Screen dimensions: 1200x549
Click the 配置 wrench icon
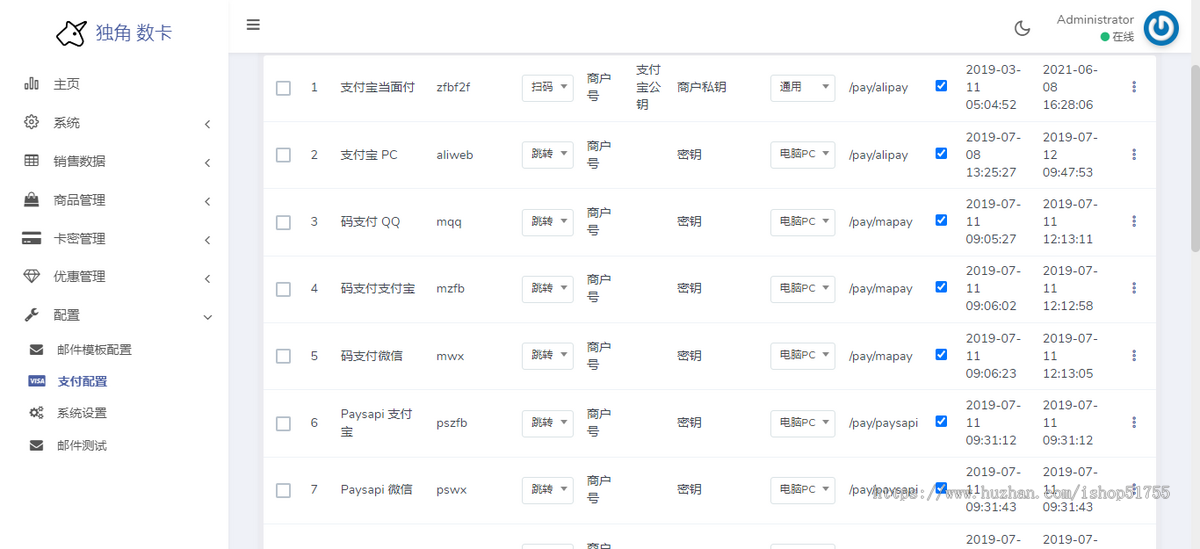click(x=32, y=315)
